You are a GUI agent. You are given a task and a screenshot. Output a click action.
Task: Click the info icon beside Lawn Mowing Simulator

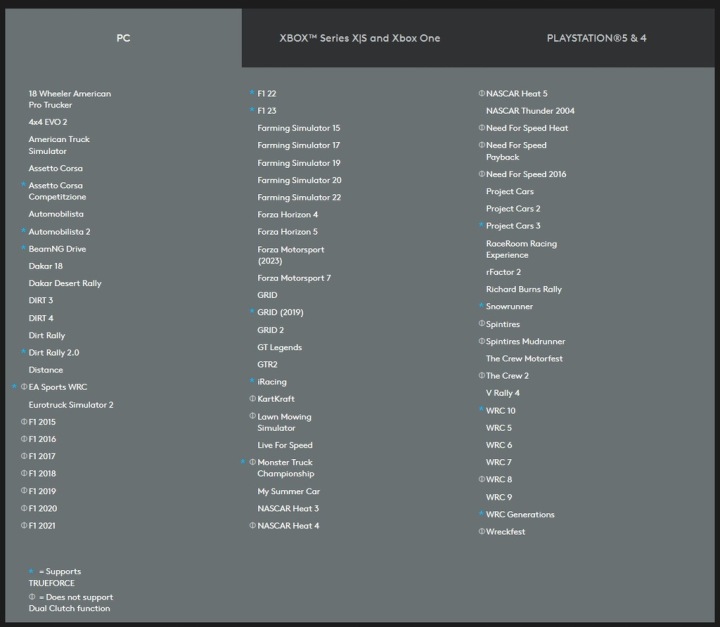(253, 416)
